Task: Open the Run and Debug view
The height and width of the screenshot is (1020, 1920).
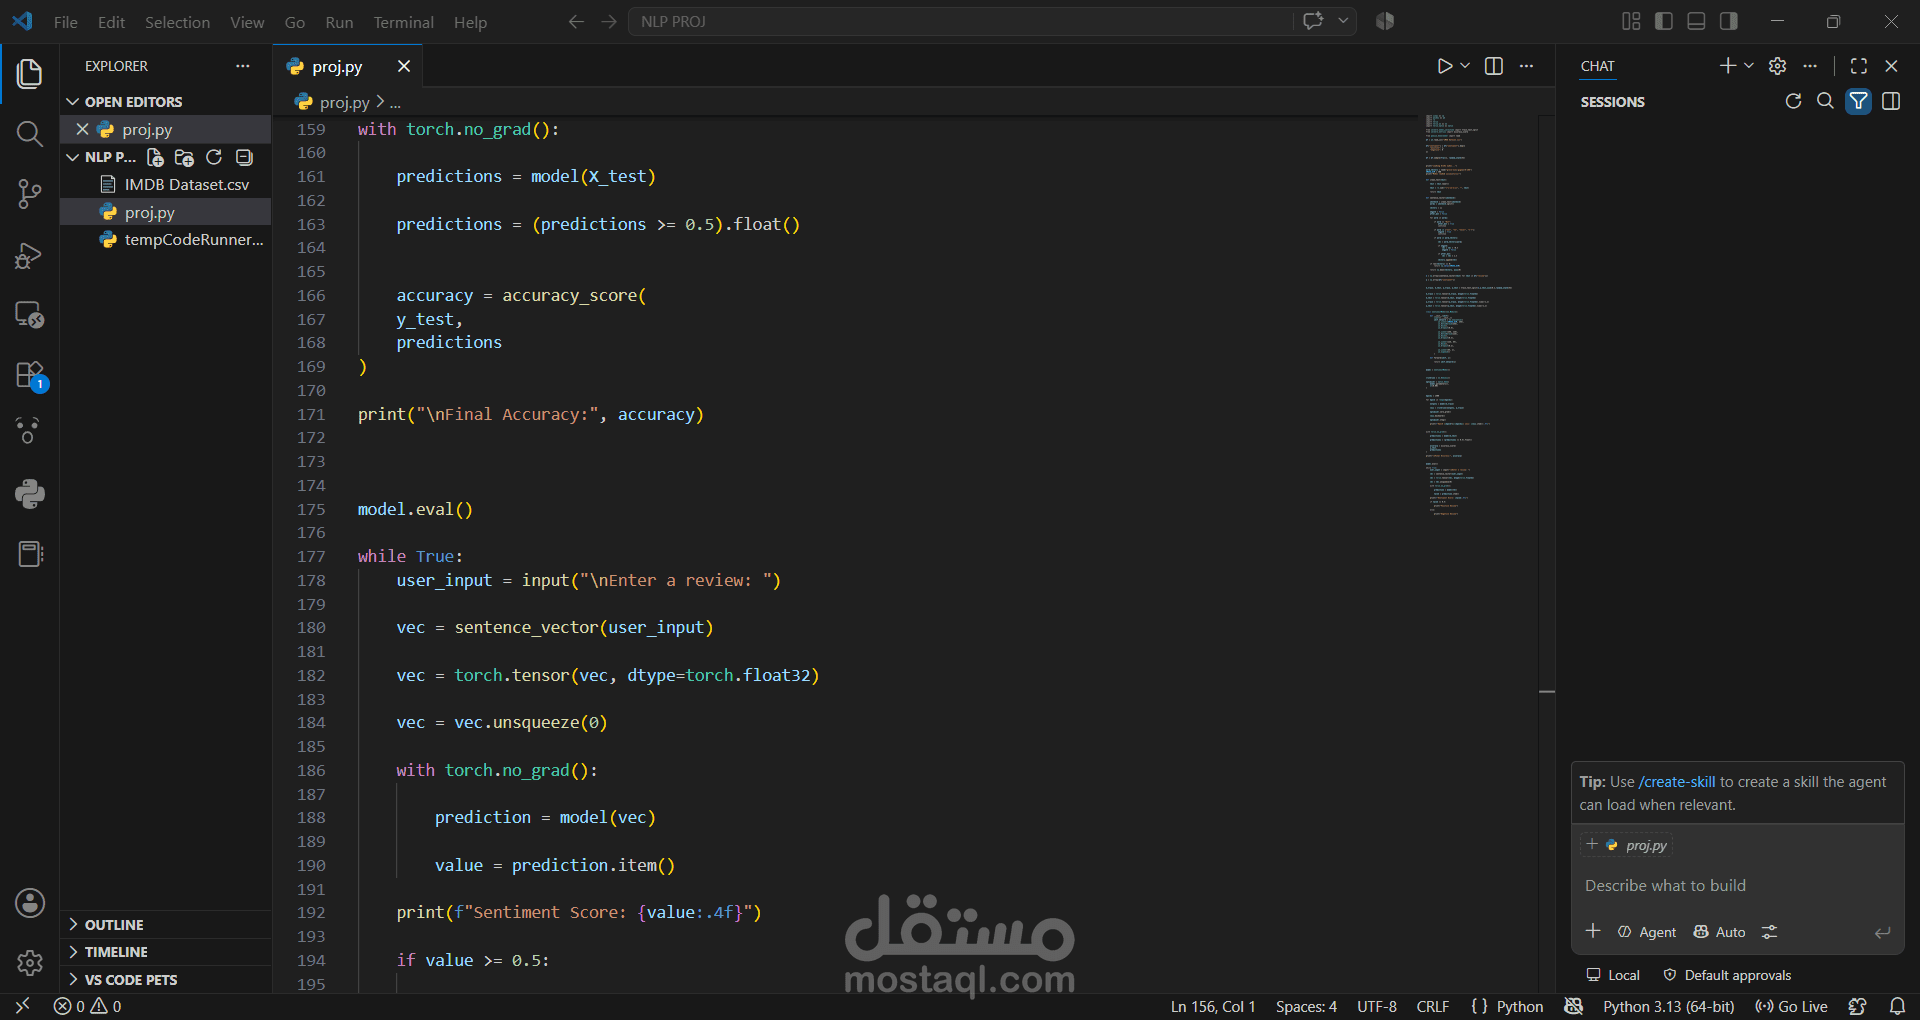Action: (30, 255)
